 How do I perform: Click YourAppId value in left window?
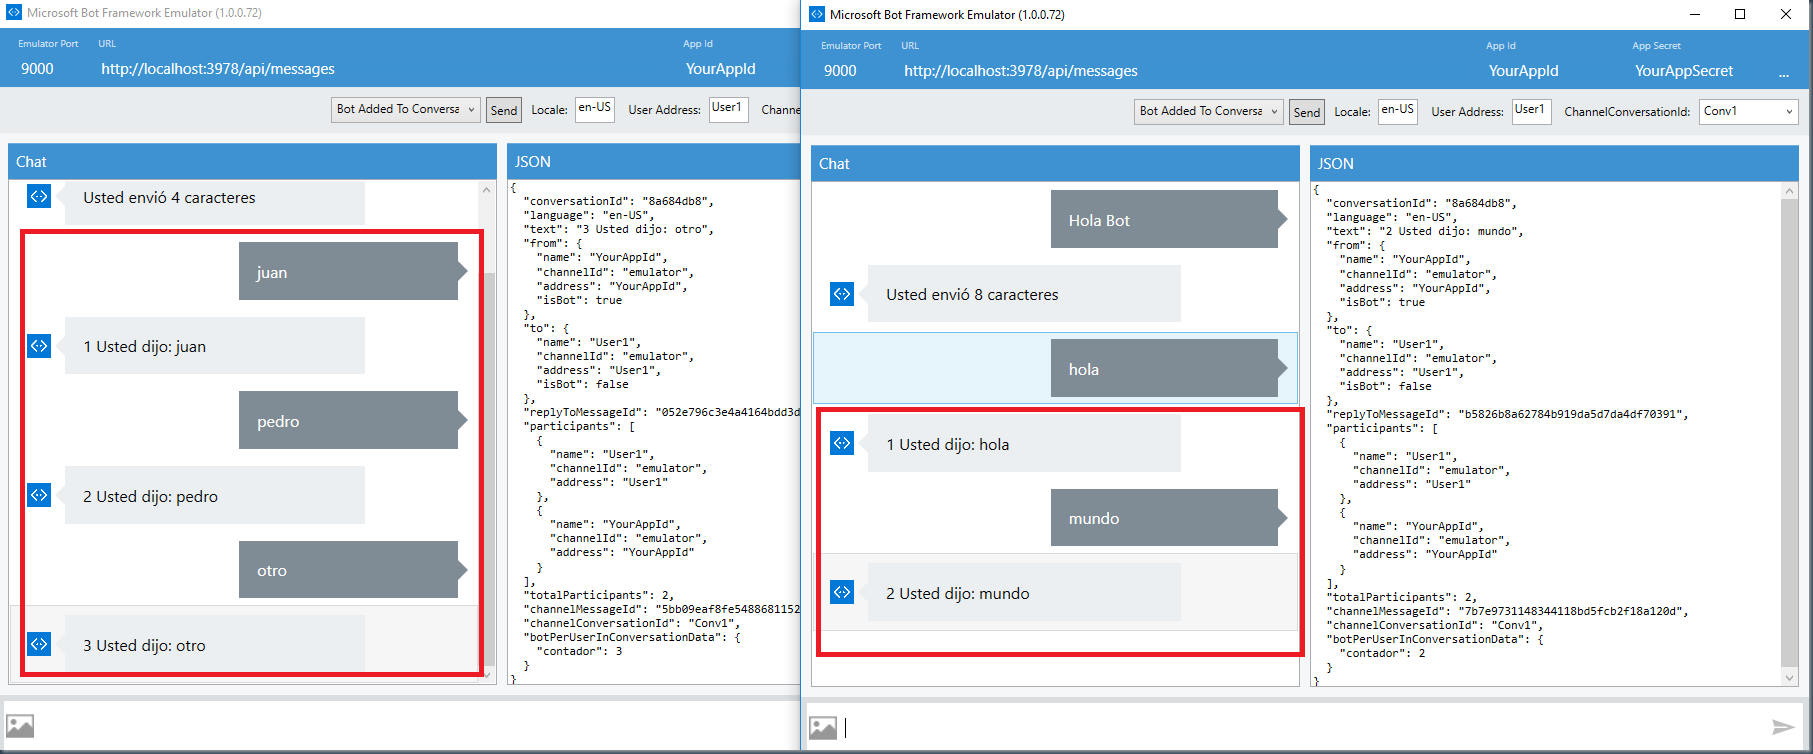tap(720, 69)
